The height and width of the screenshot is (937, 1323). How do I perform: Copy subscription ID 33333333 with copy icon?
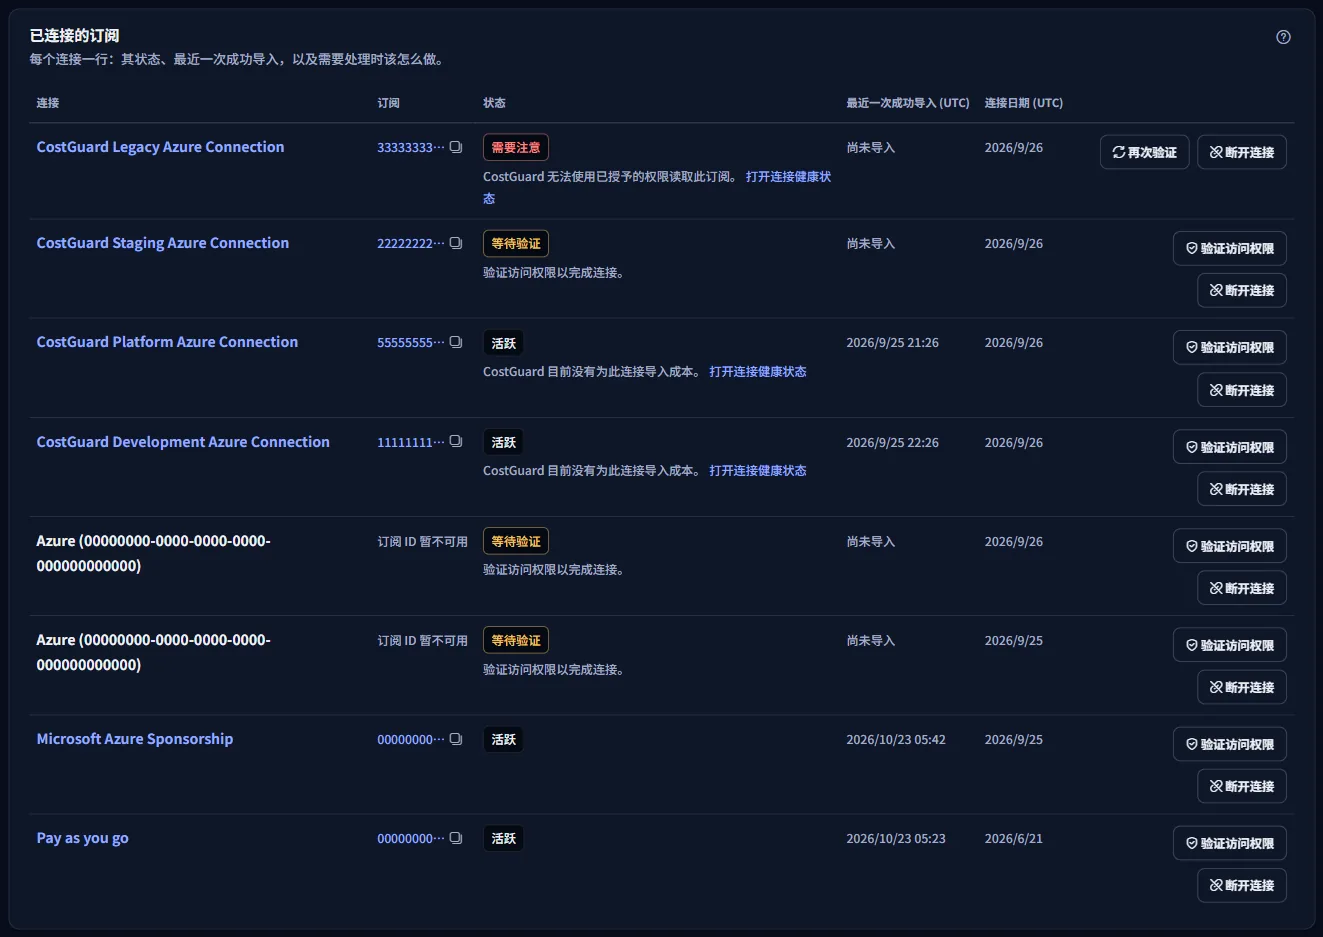pos(456,147)
